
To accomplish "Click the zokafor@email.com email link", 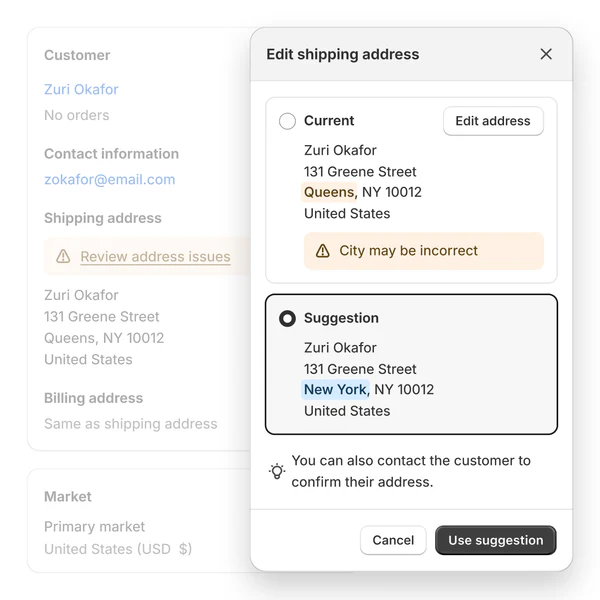I will [109, 180].
